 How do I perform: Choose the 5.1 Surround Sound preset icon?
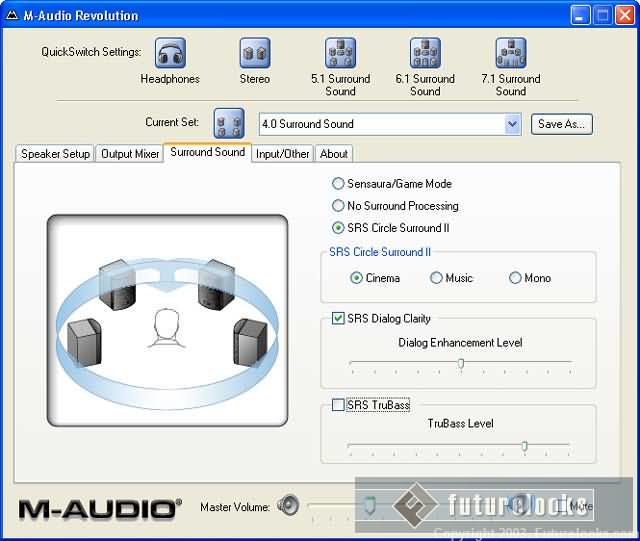tap(340, 53)
